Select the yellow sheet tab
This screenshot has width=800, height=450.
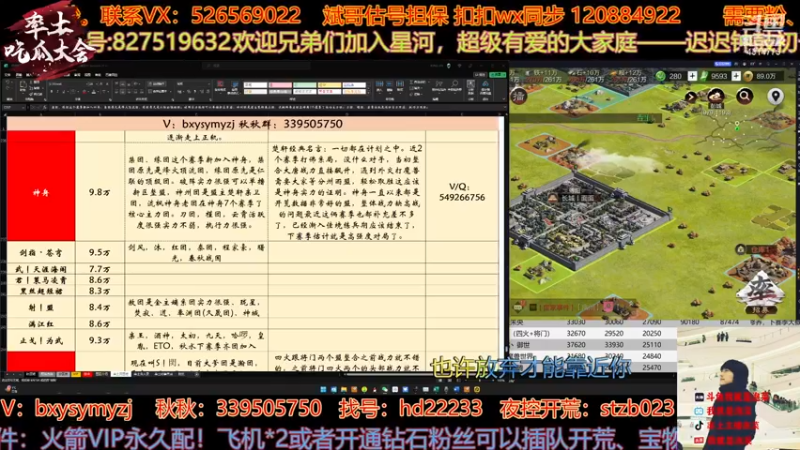[76, 374]
